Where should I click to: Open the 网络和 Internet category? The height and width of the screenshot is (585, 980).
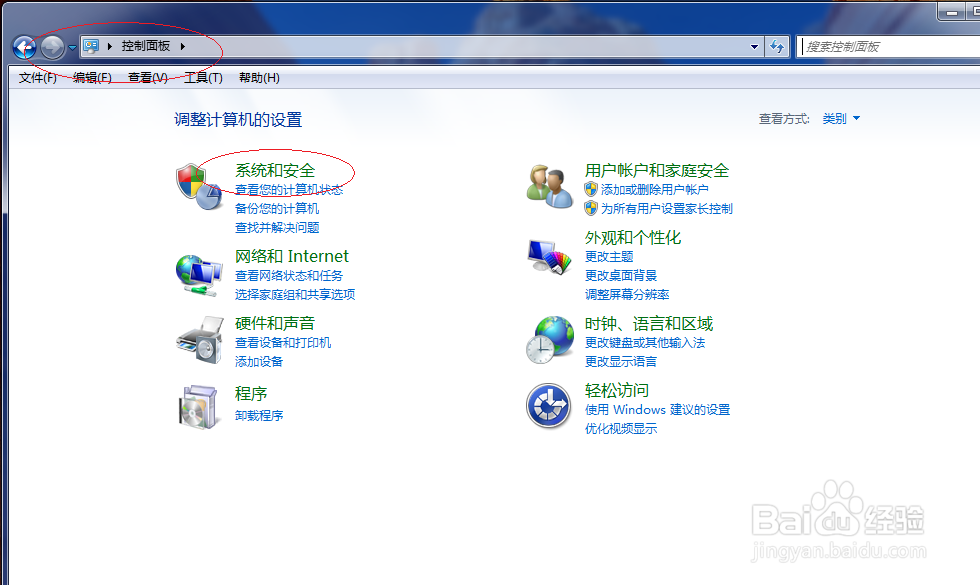pos(292,256)
